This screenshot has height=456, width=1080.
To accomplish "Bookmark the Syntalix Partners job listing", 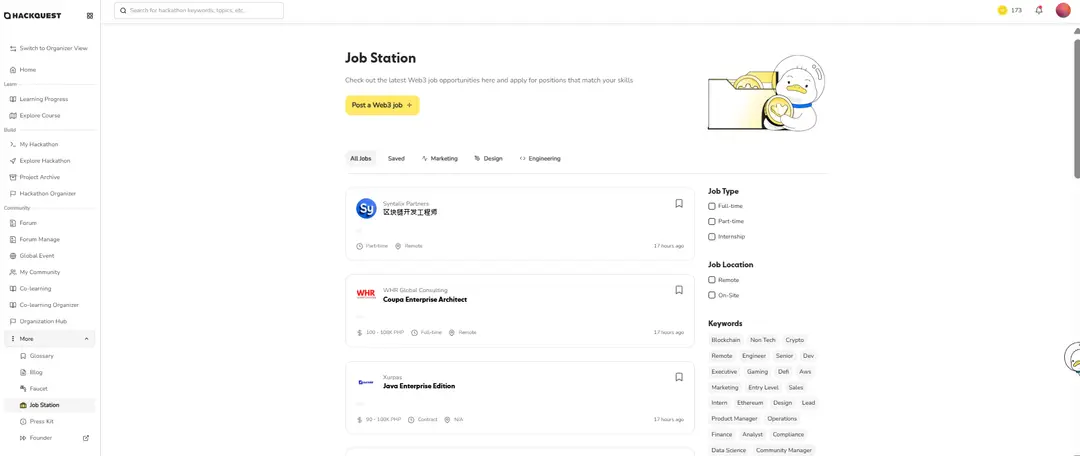I will [x=679, y=203].
